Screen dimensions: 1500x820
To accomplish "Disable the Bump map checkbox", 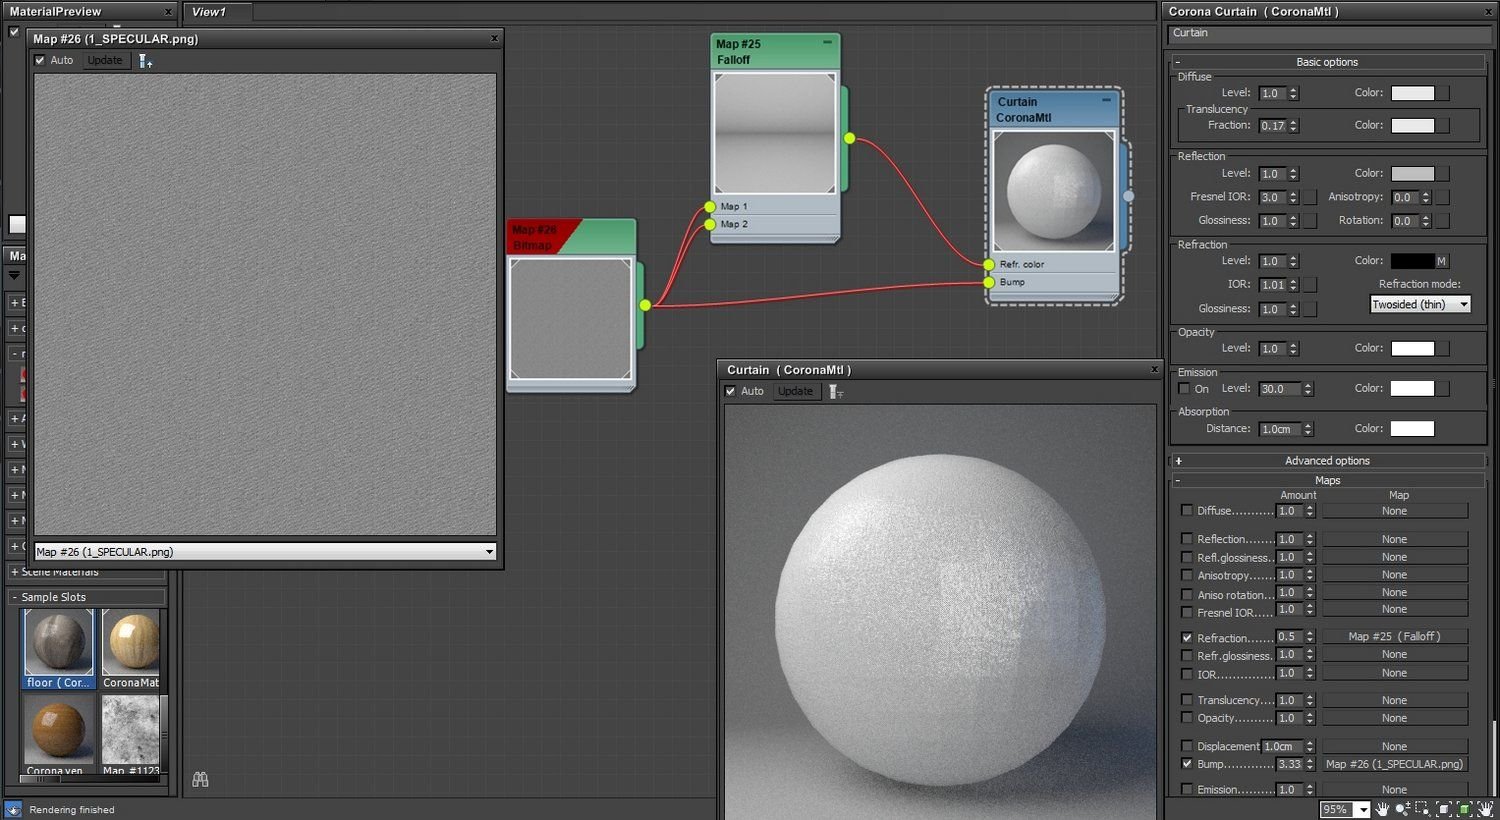I will (1187, 764).
